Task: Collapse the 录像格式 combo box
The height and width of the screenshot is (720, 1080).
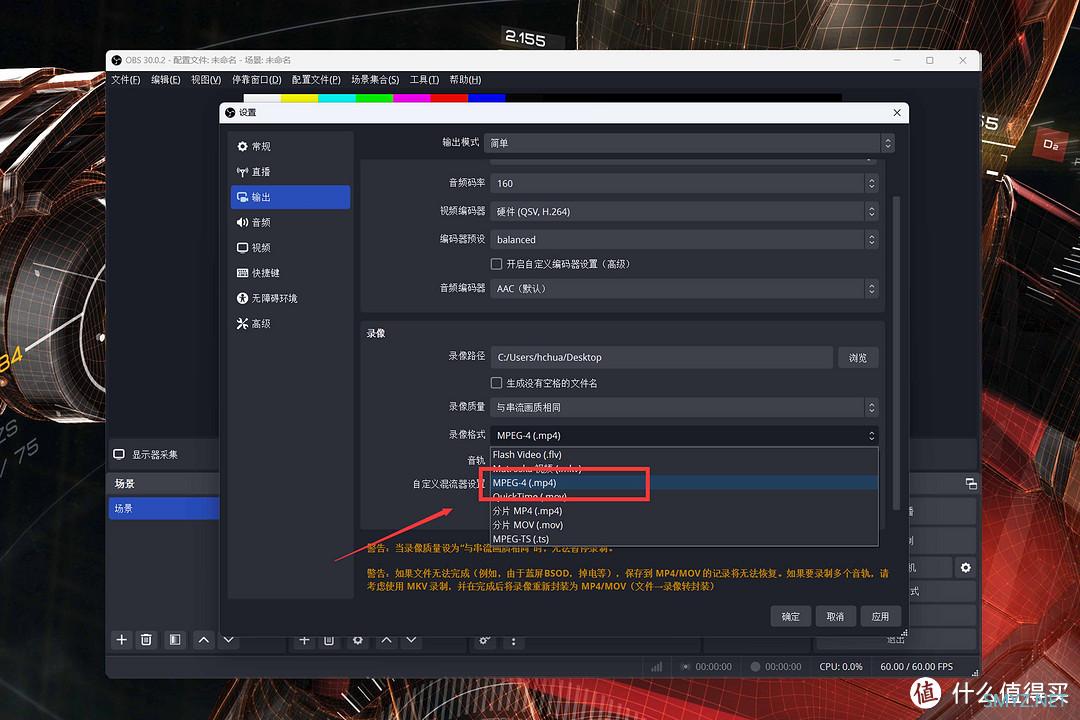Action: (x=684, y=435)
